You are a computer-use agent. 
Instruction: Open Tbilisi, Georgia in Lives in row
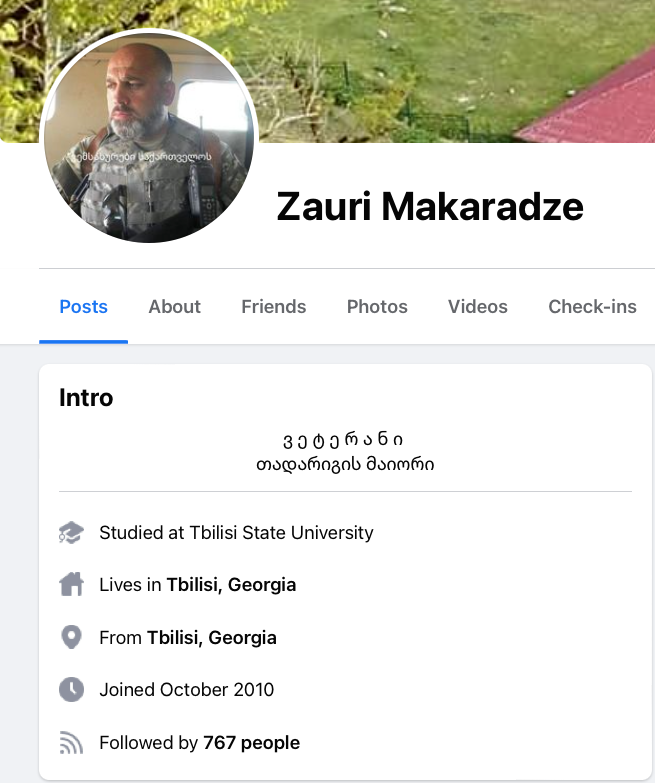pyautogui.click(x=231, y=585)
